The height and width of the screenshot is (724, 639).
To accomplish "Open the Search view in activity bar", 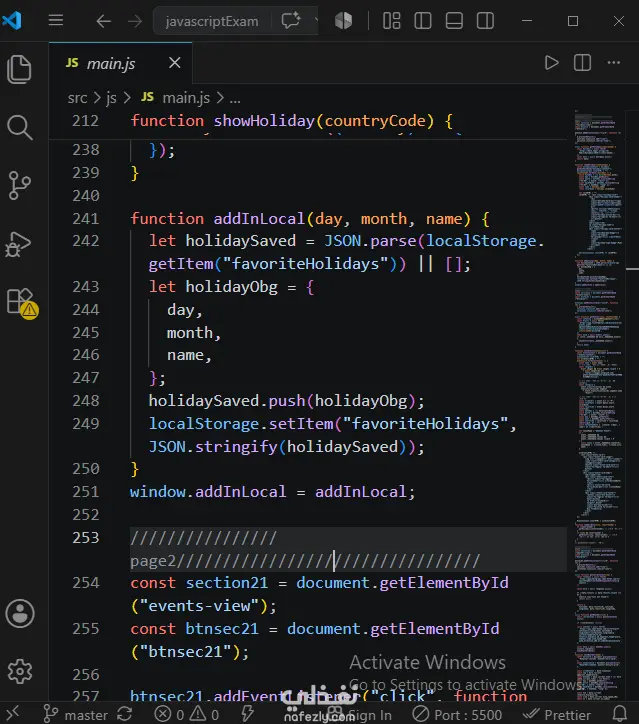I will tap(19, 127).
